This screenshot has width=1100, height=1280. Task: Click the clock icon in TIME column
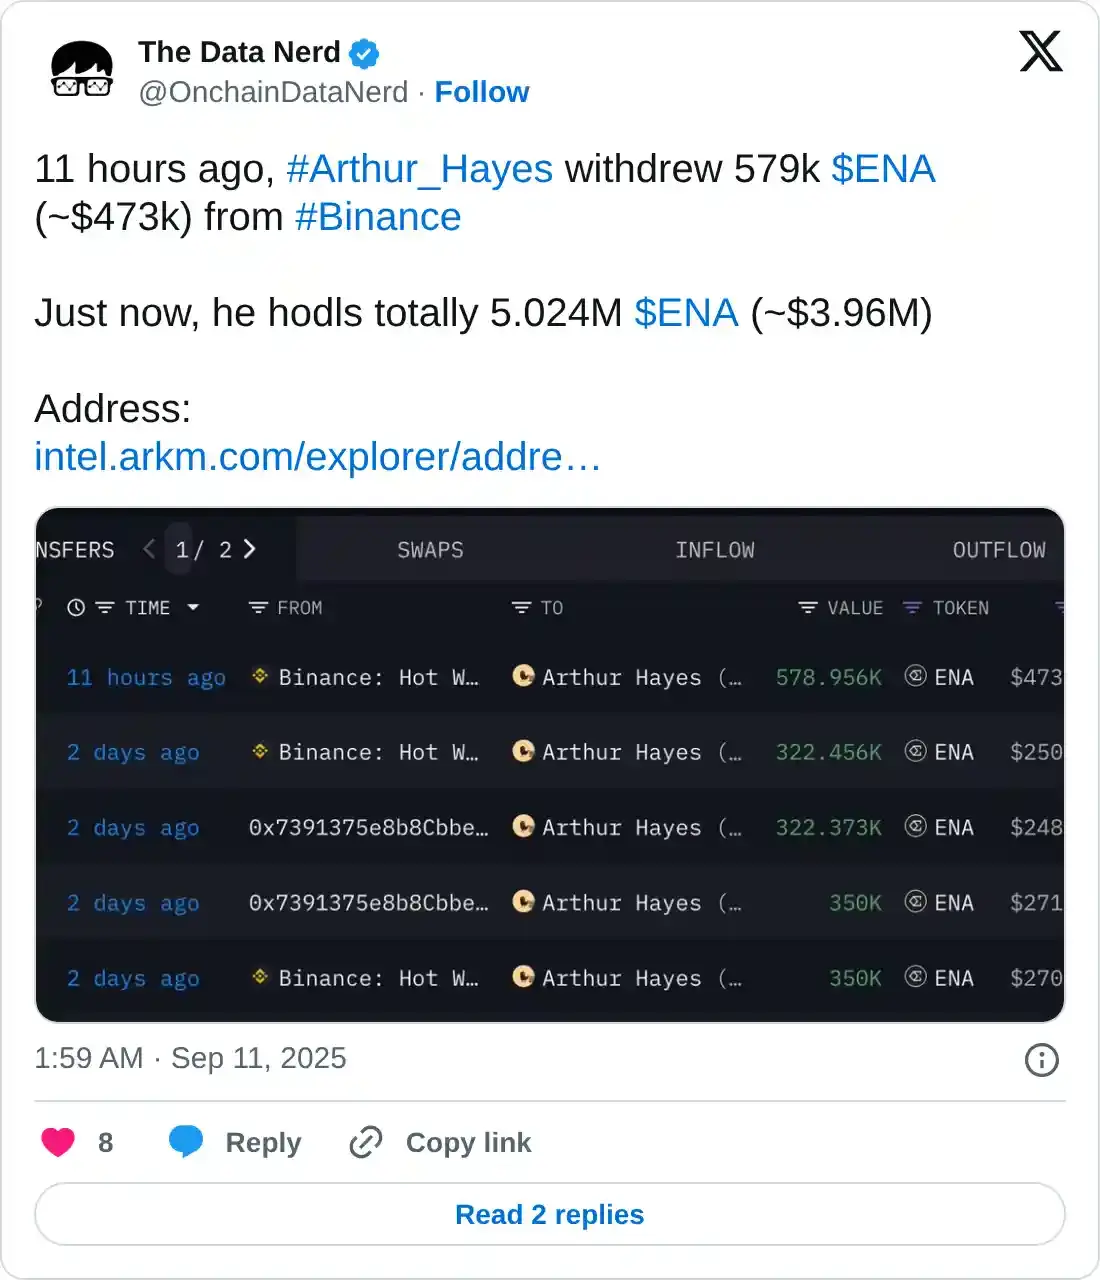click(x=76, y=608)
